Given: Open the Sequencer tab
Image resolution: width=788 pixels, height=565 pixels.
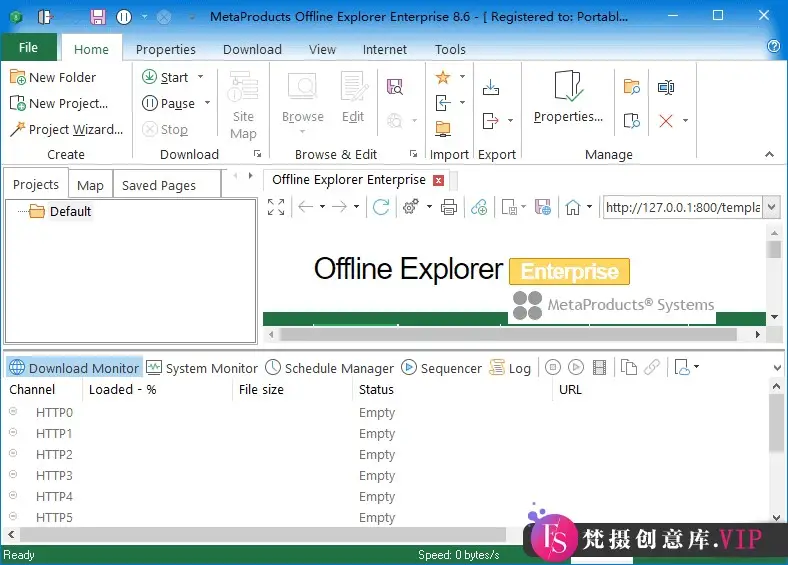Looking at the screenshot, I should pyautogui.click(x=442, y=368).
